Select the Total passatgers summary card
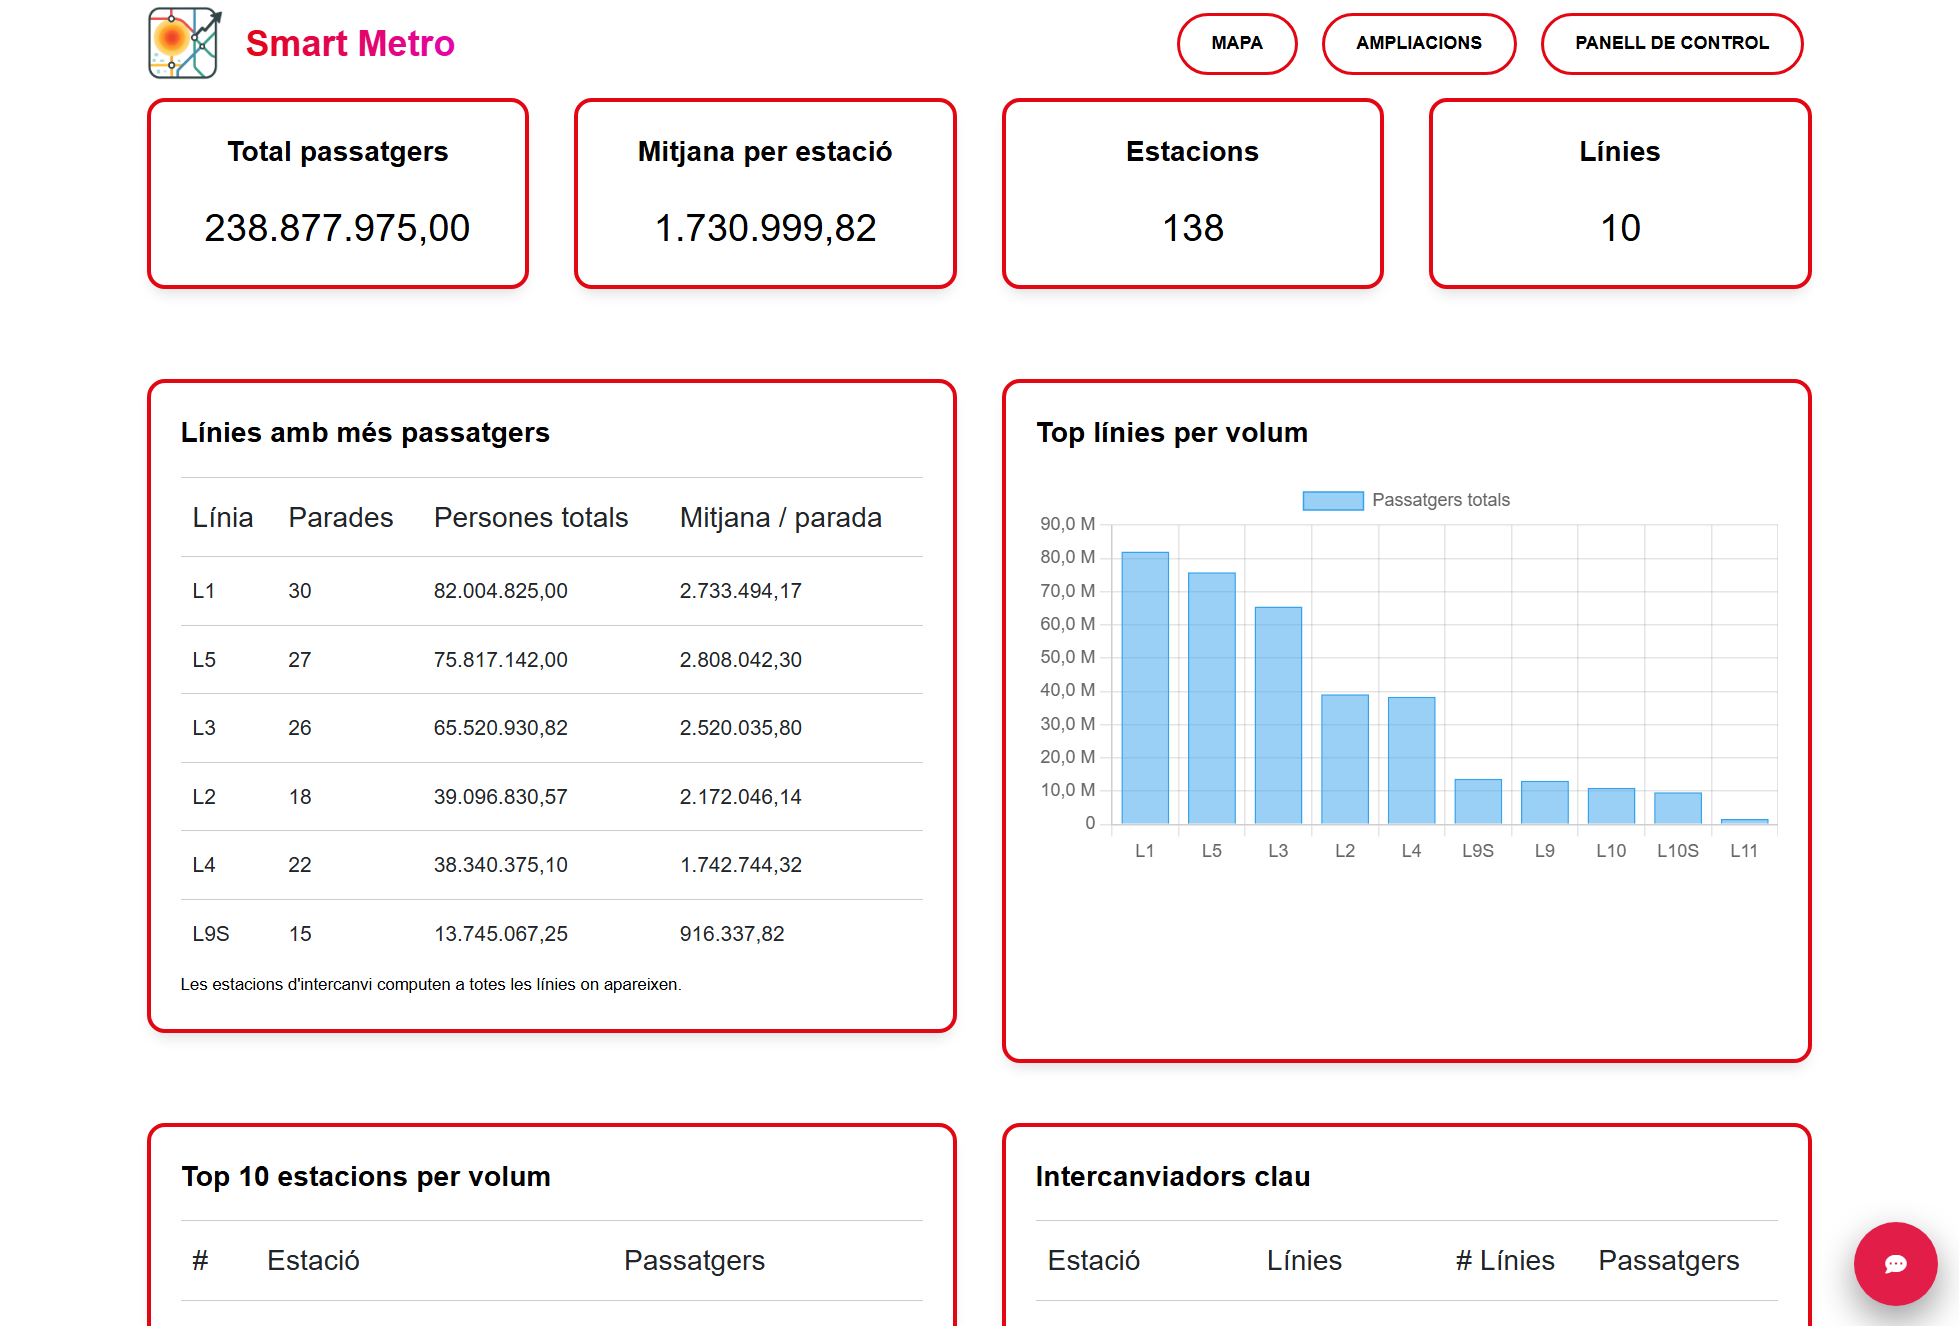Viewport: 1959px width, 1326px height. click(338, 193)
